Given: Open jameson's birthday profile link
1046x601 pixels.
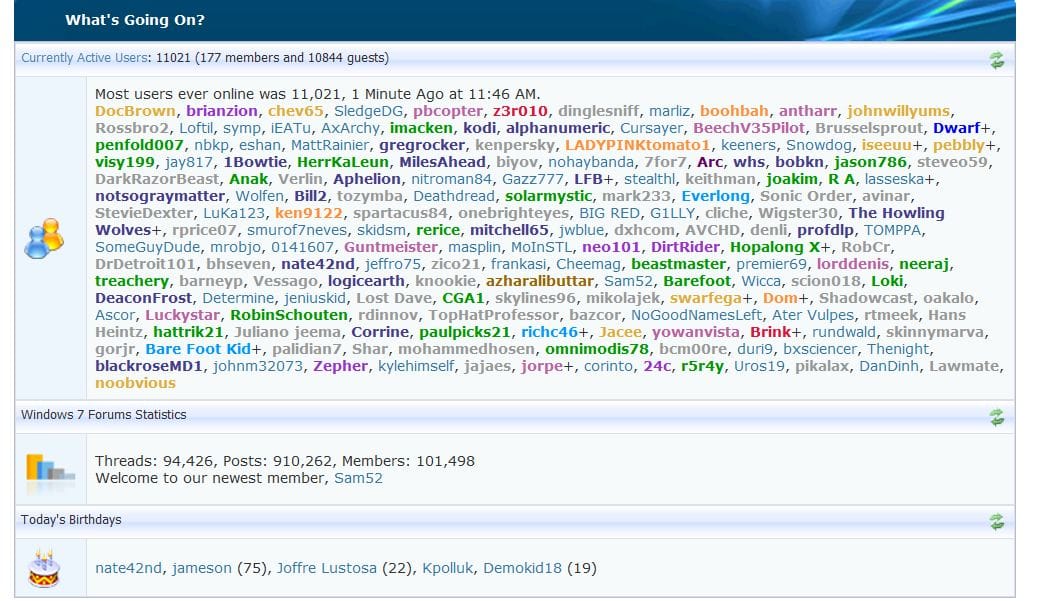Looking at the screenshot, I should point(201,568).
